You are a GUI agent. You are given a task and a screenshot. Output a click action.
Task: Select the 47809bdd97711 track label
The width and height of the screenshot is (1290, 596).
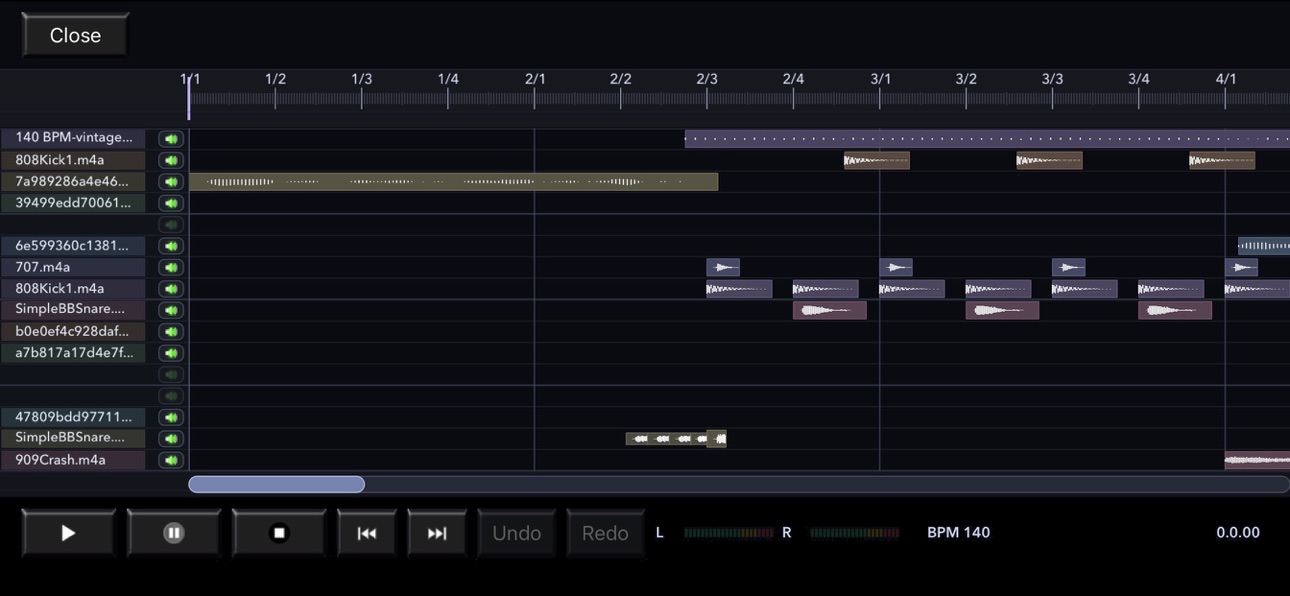pos(73,417)
